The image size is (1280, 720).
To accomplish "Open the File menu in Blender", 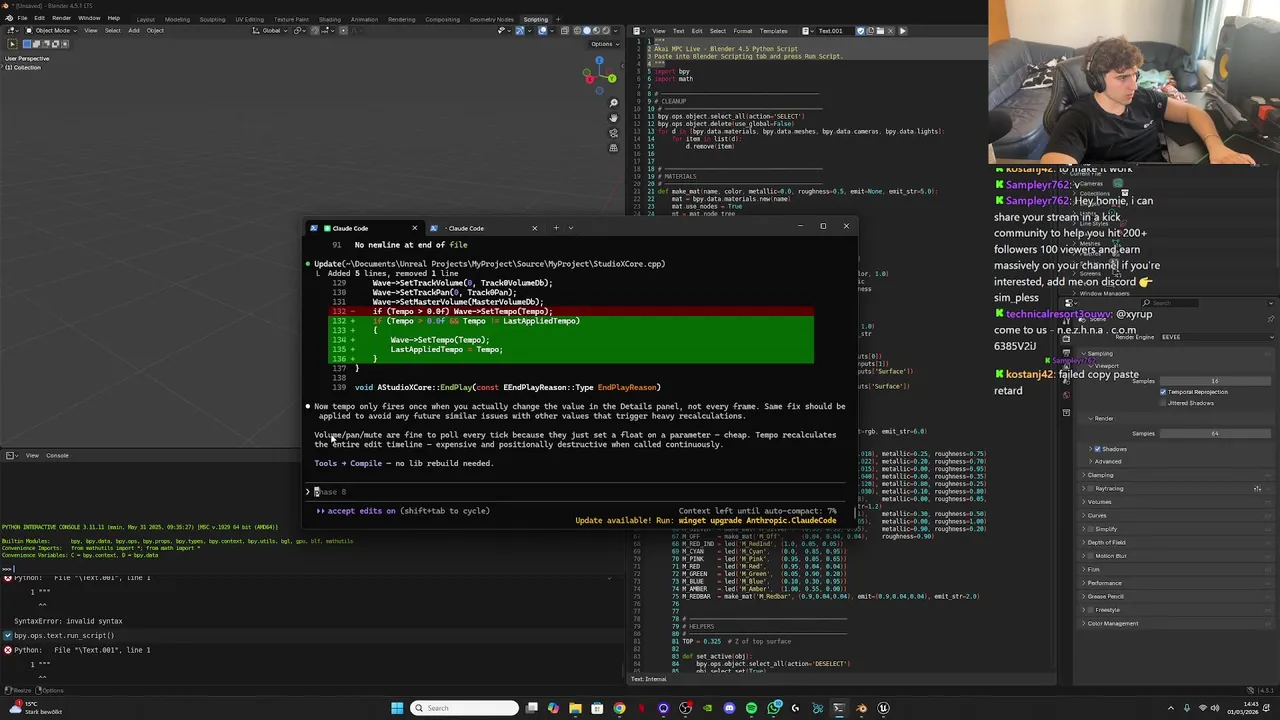I will (x=22, y=18).
